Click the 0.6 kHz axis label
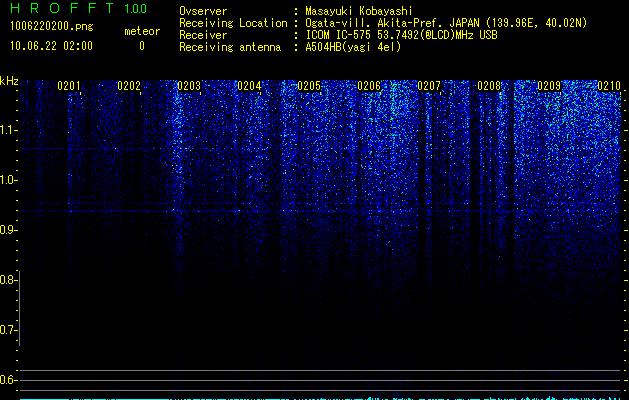This screenshot has width=629, height=400. 8,380
